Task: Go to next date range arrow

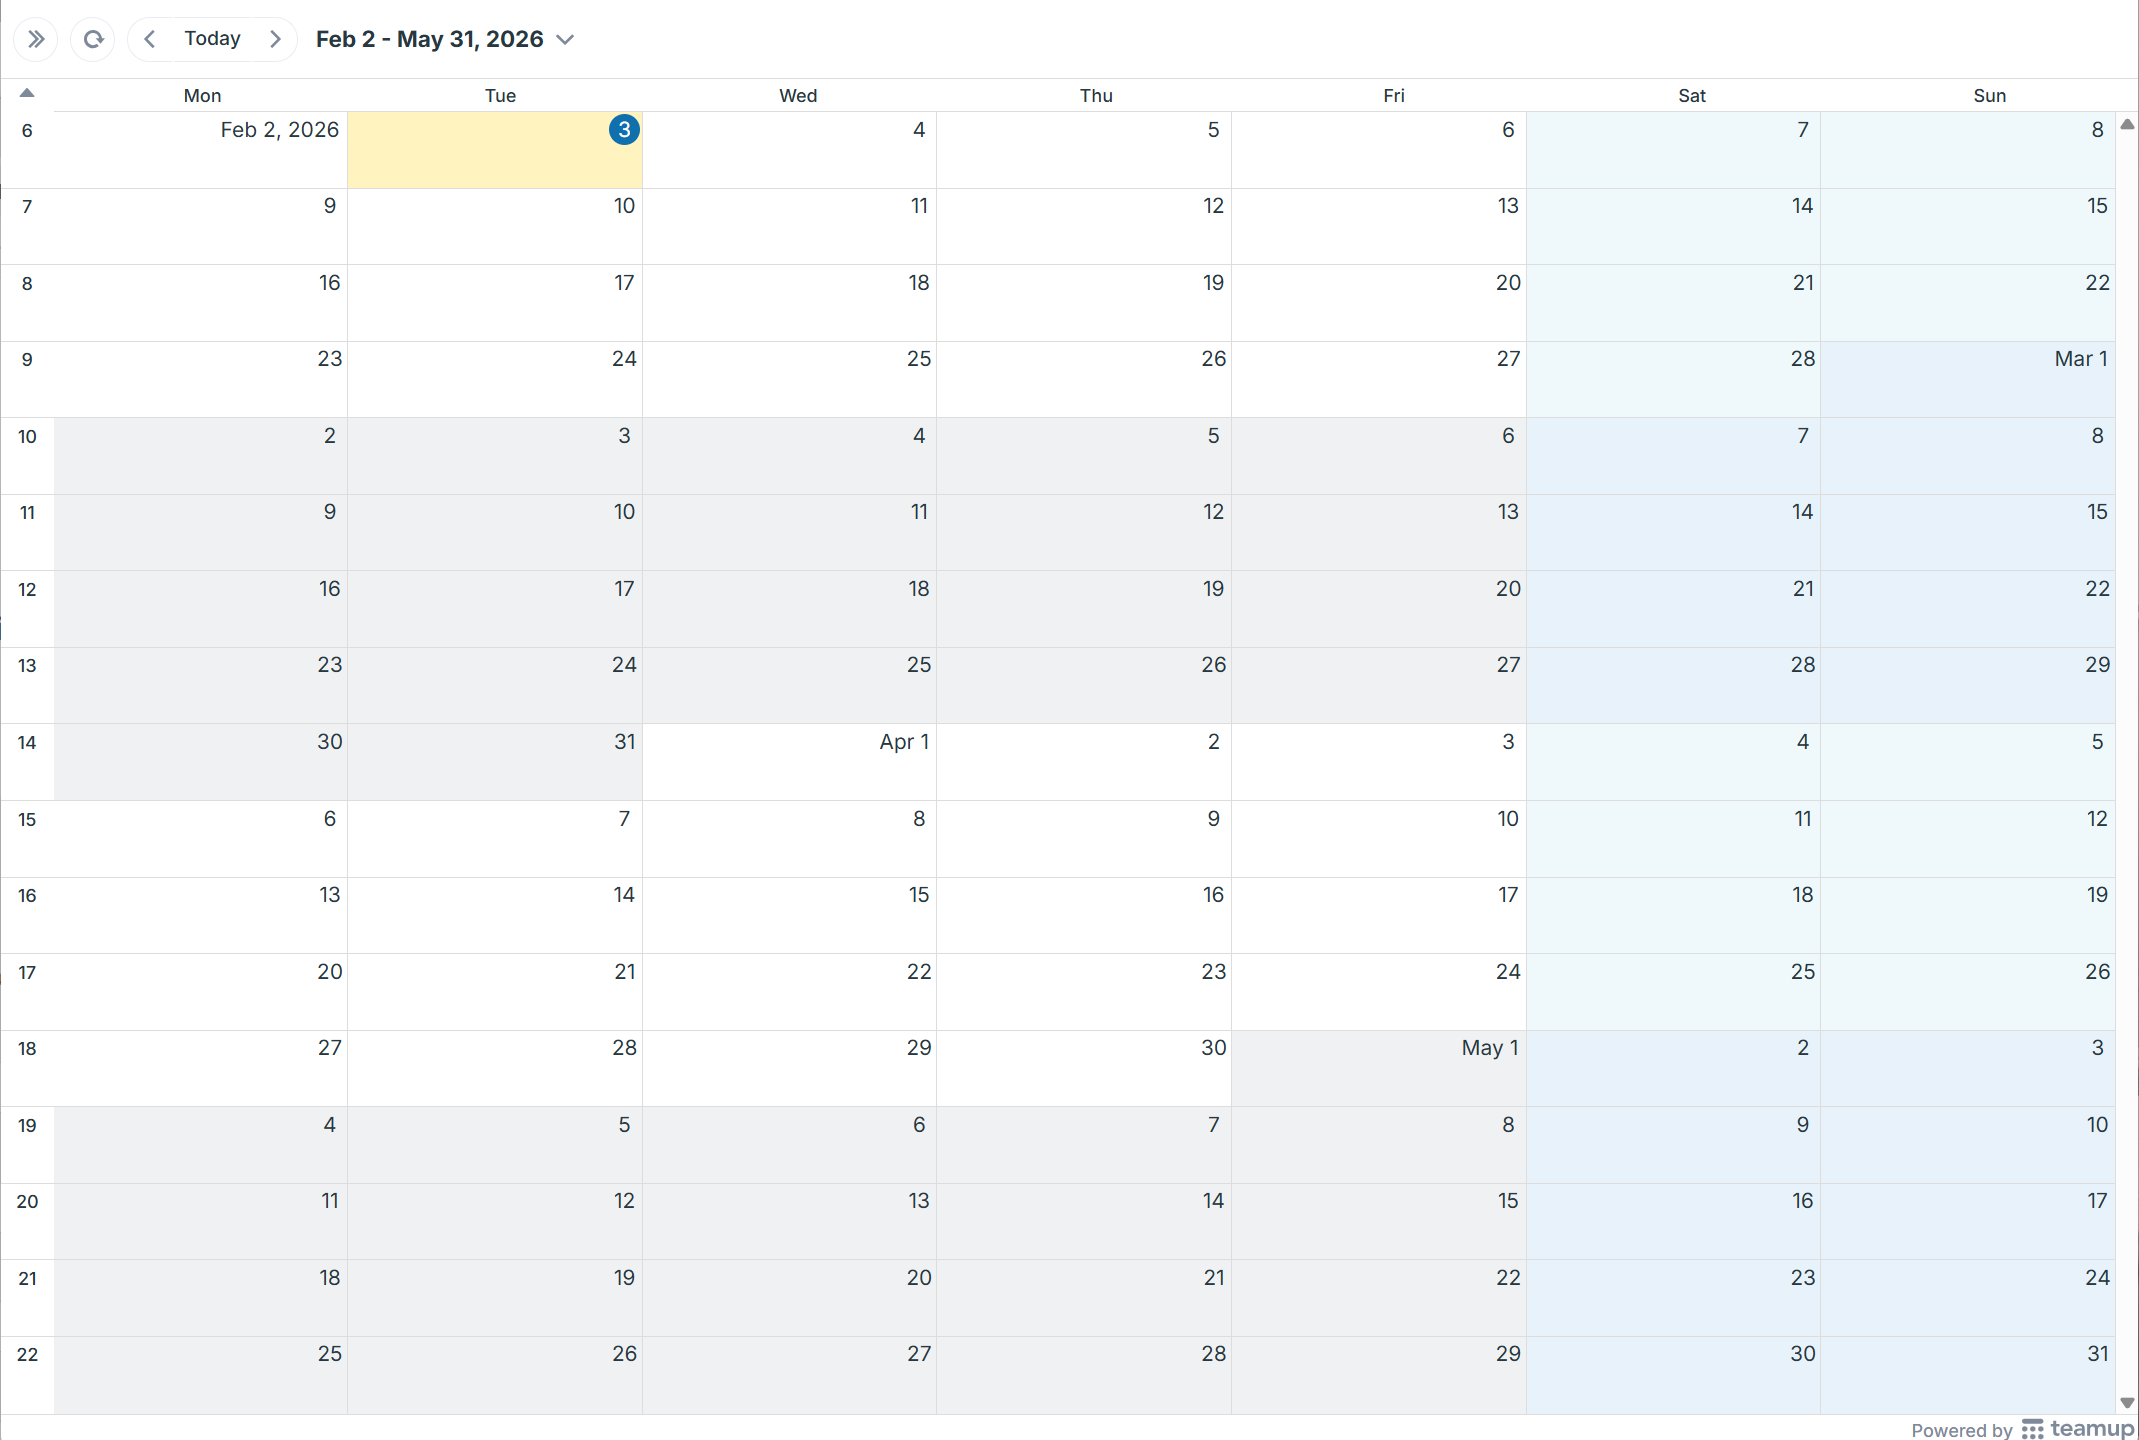Action: tap(275, 39)
